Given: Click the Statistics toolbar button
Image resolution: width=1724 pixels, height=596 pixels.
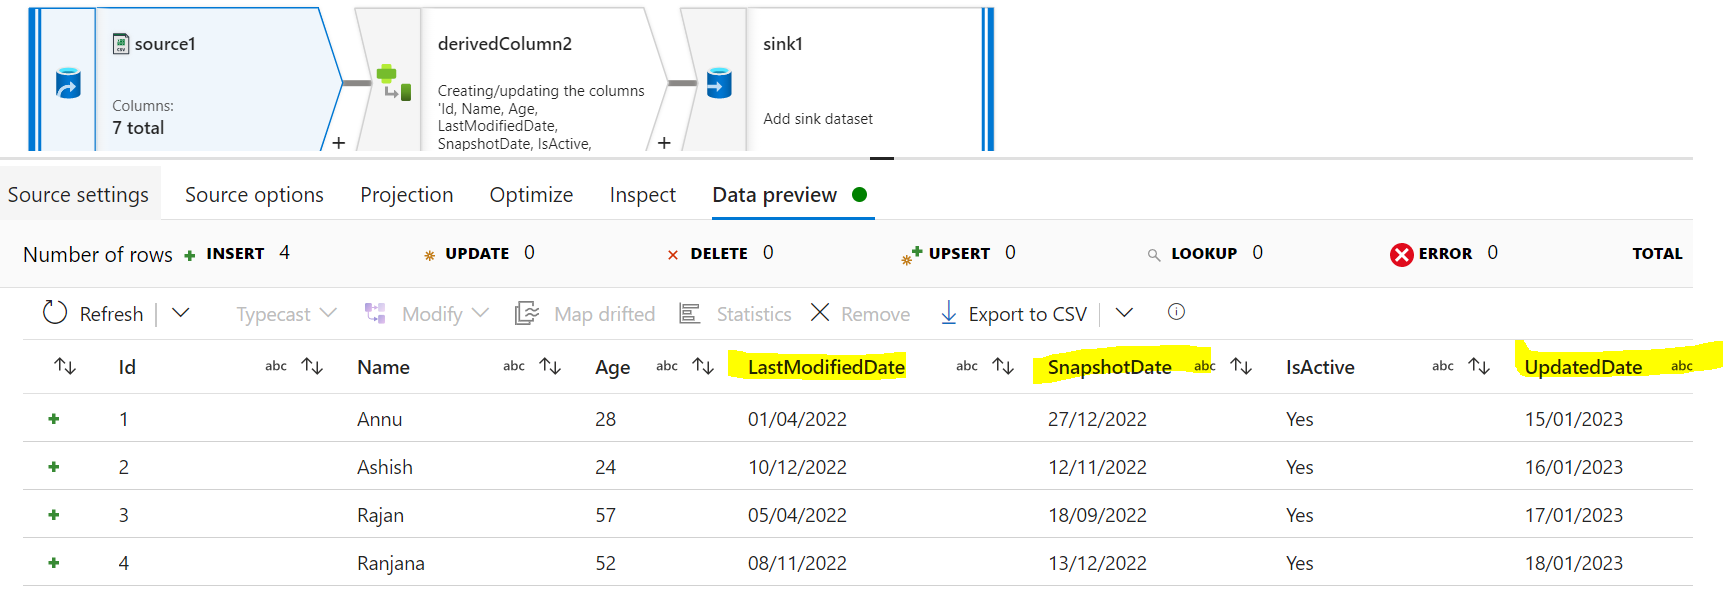Looking at the screenshot, I should tap(736, 314).
